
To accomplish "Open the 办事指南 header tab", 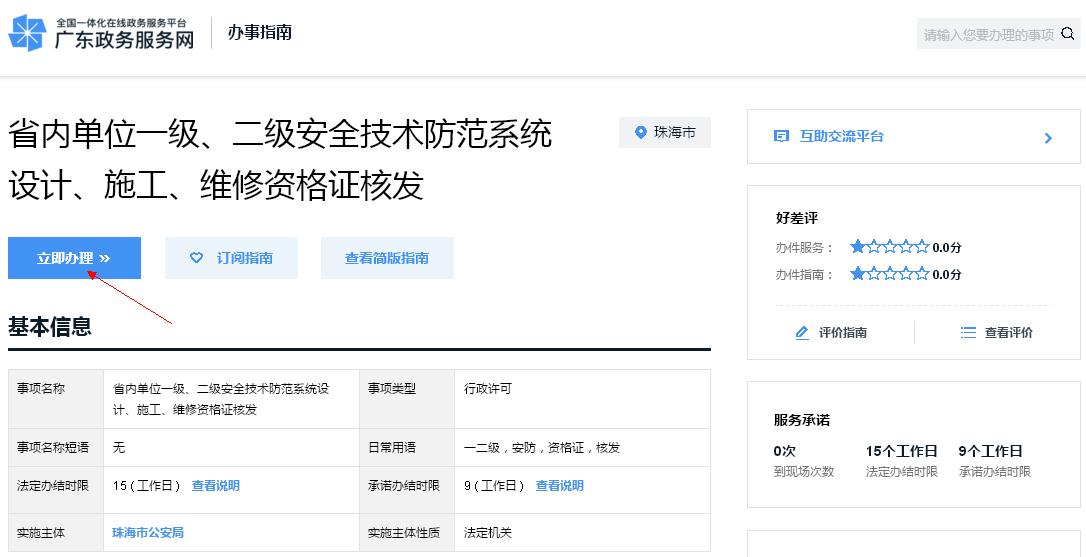I will coord(260,33).
